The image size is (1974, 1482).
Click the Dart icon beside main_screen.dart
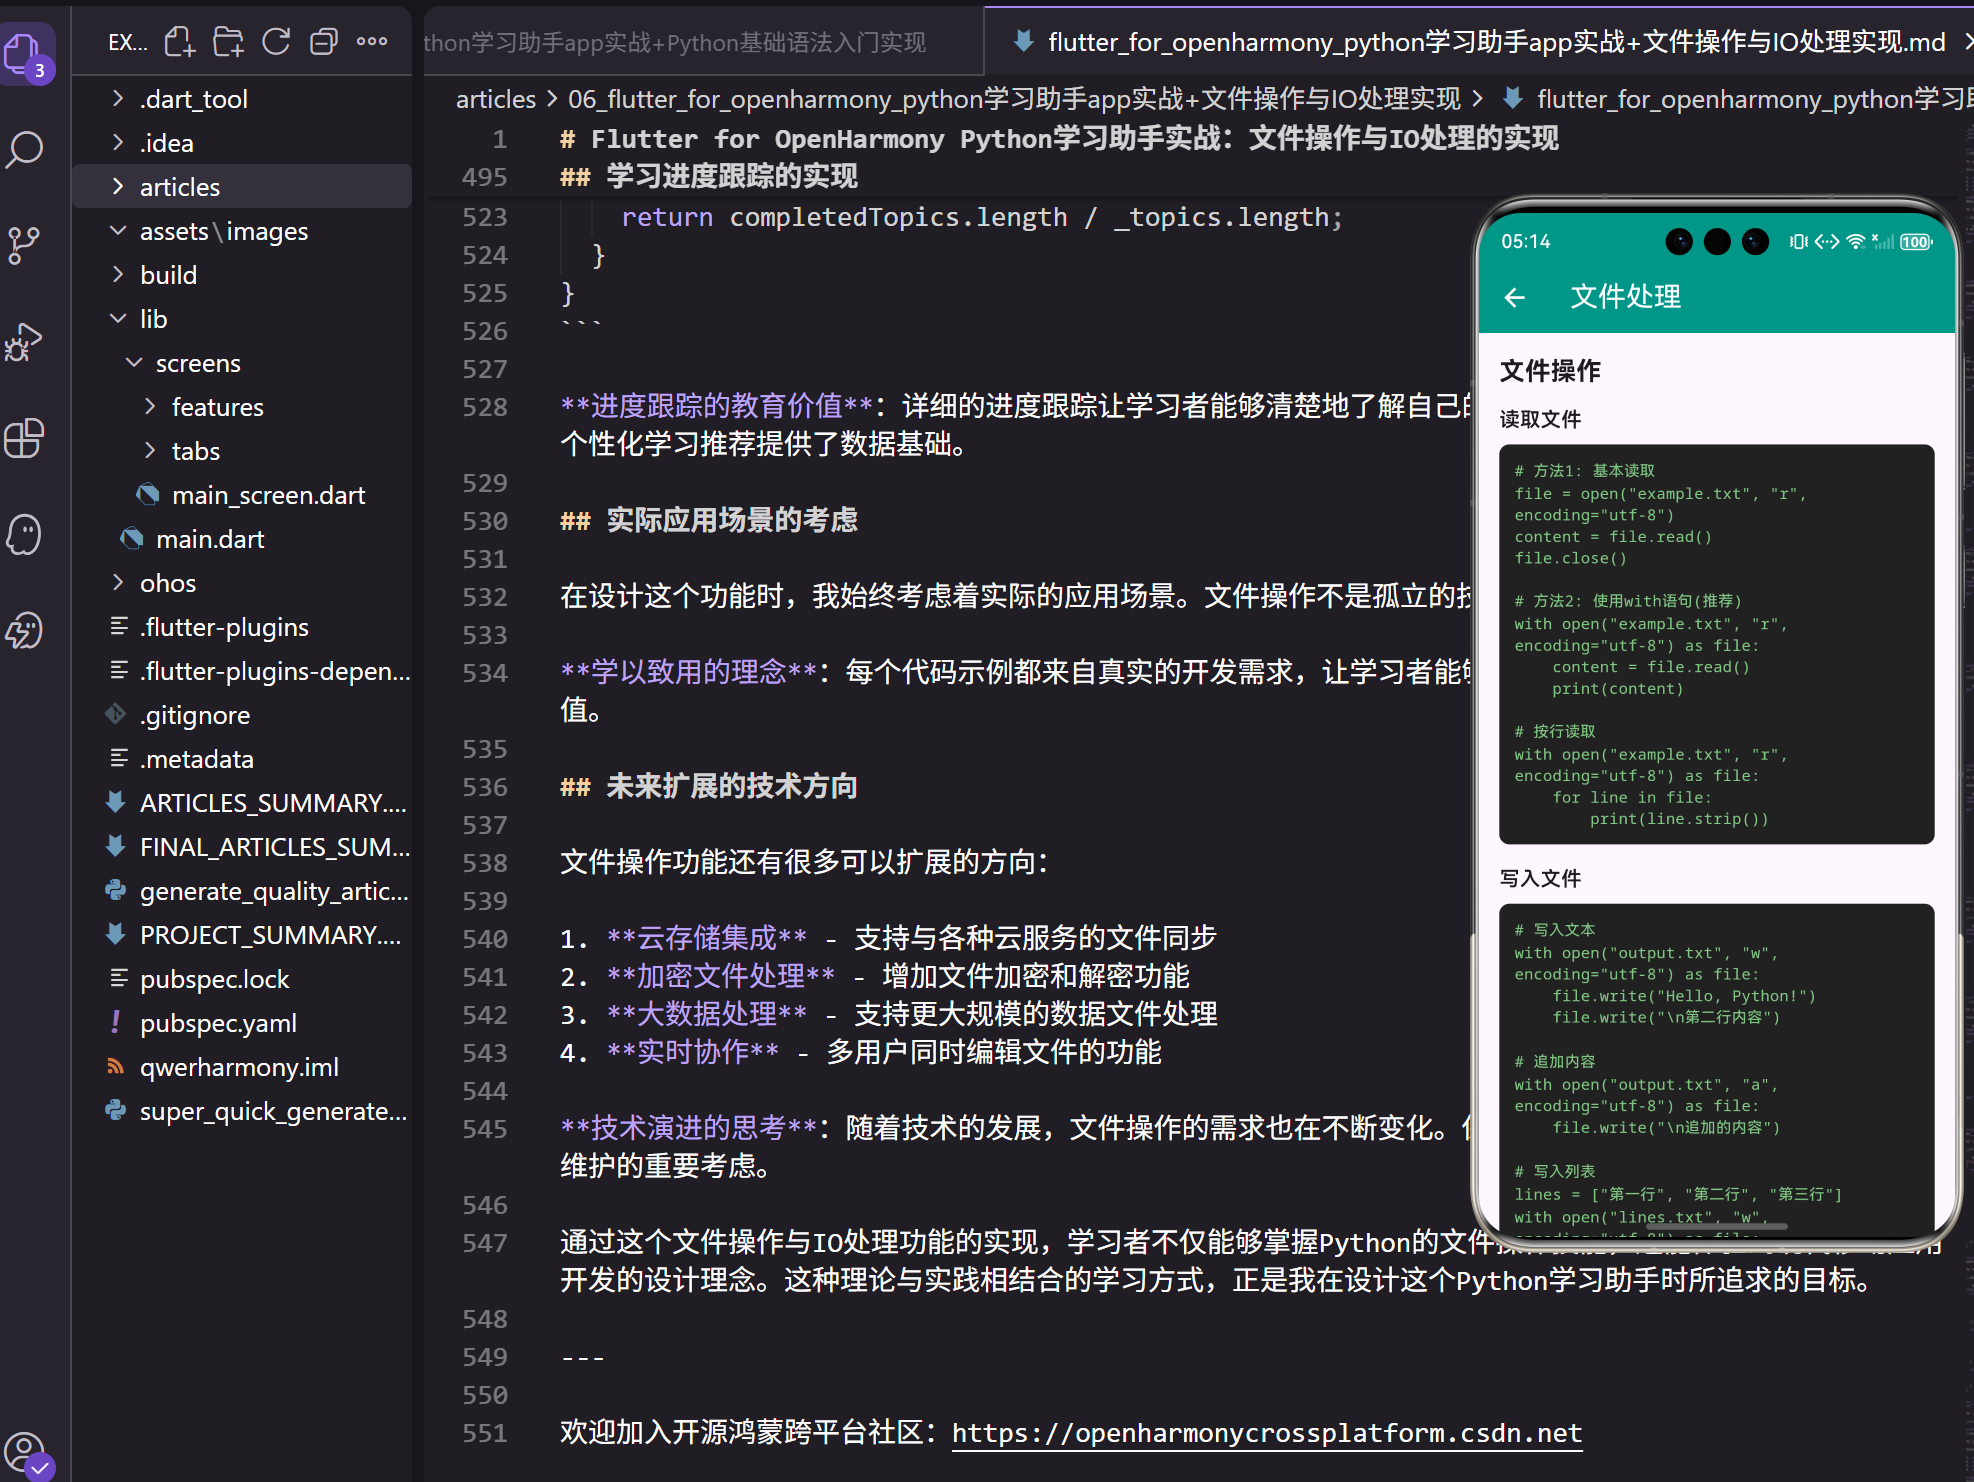pyautogui.click(x=148, y=494)
